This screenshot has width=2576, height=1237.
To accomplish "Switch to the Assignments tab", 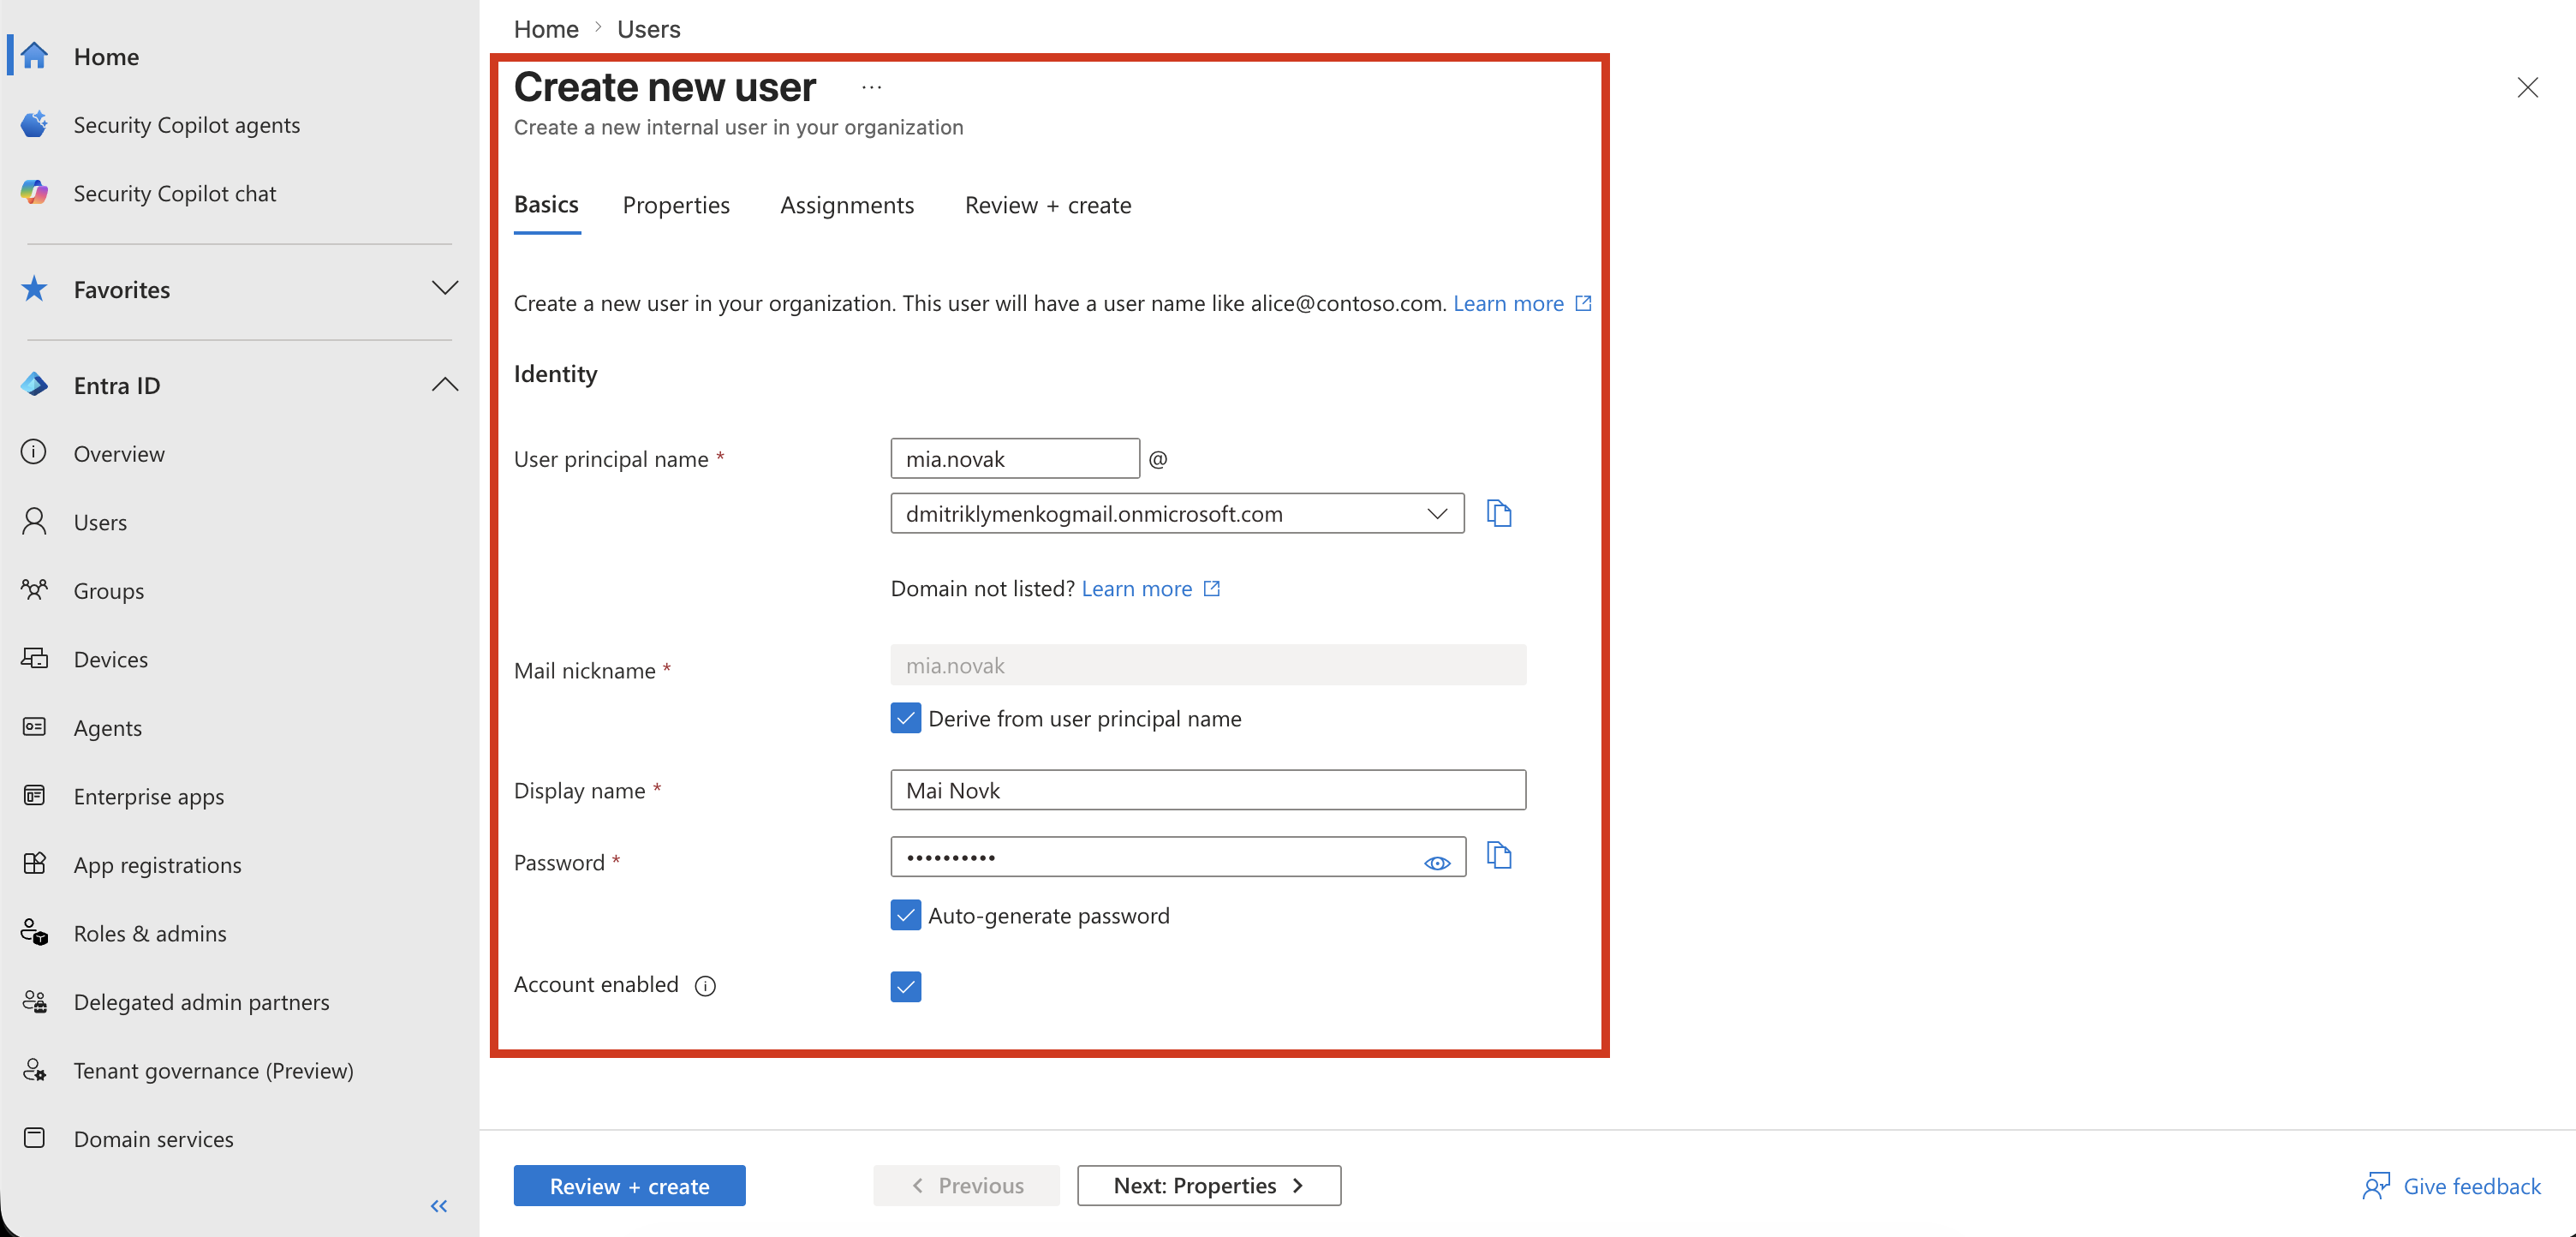I will pos(847,205).
